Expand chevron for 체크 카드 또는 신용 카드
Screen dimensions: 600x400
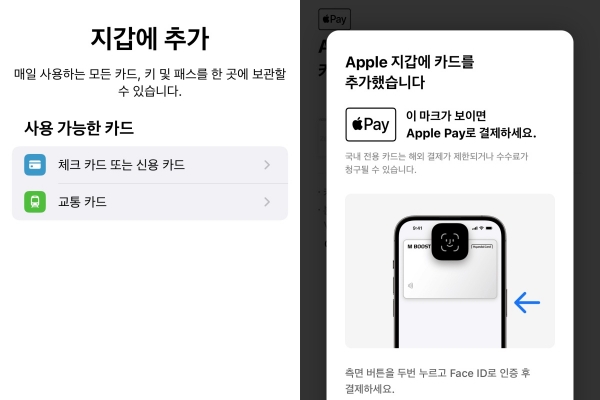point(267,165)
